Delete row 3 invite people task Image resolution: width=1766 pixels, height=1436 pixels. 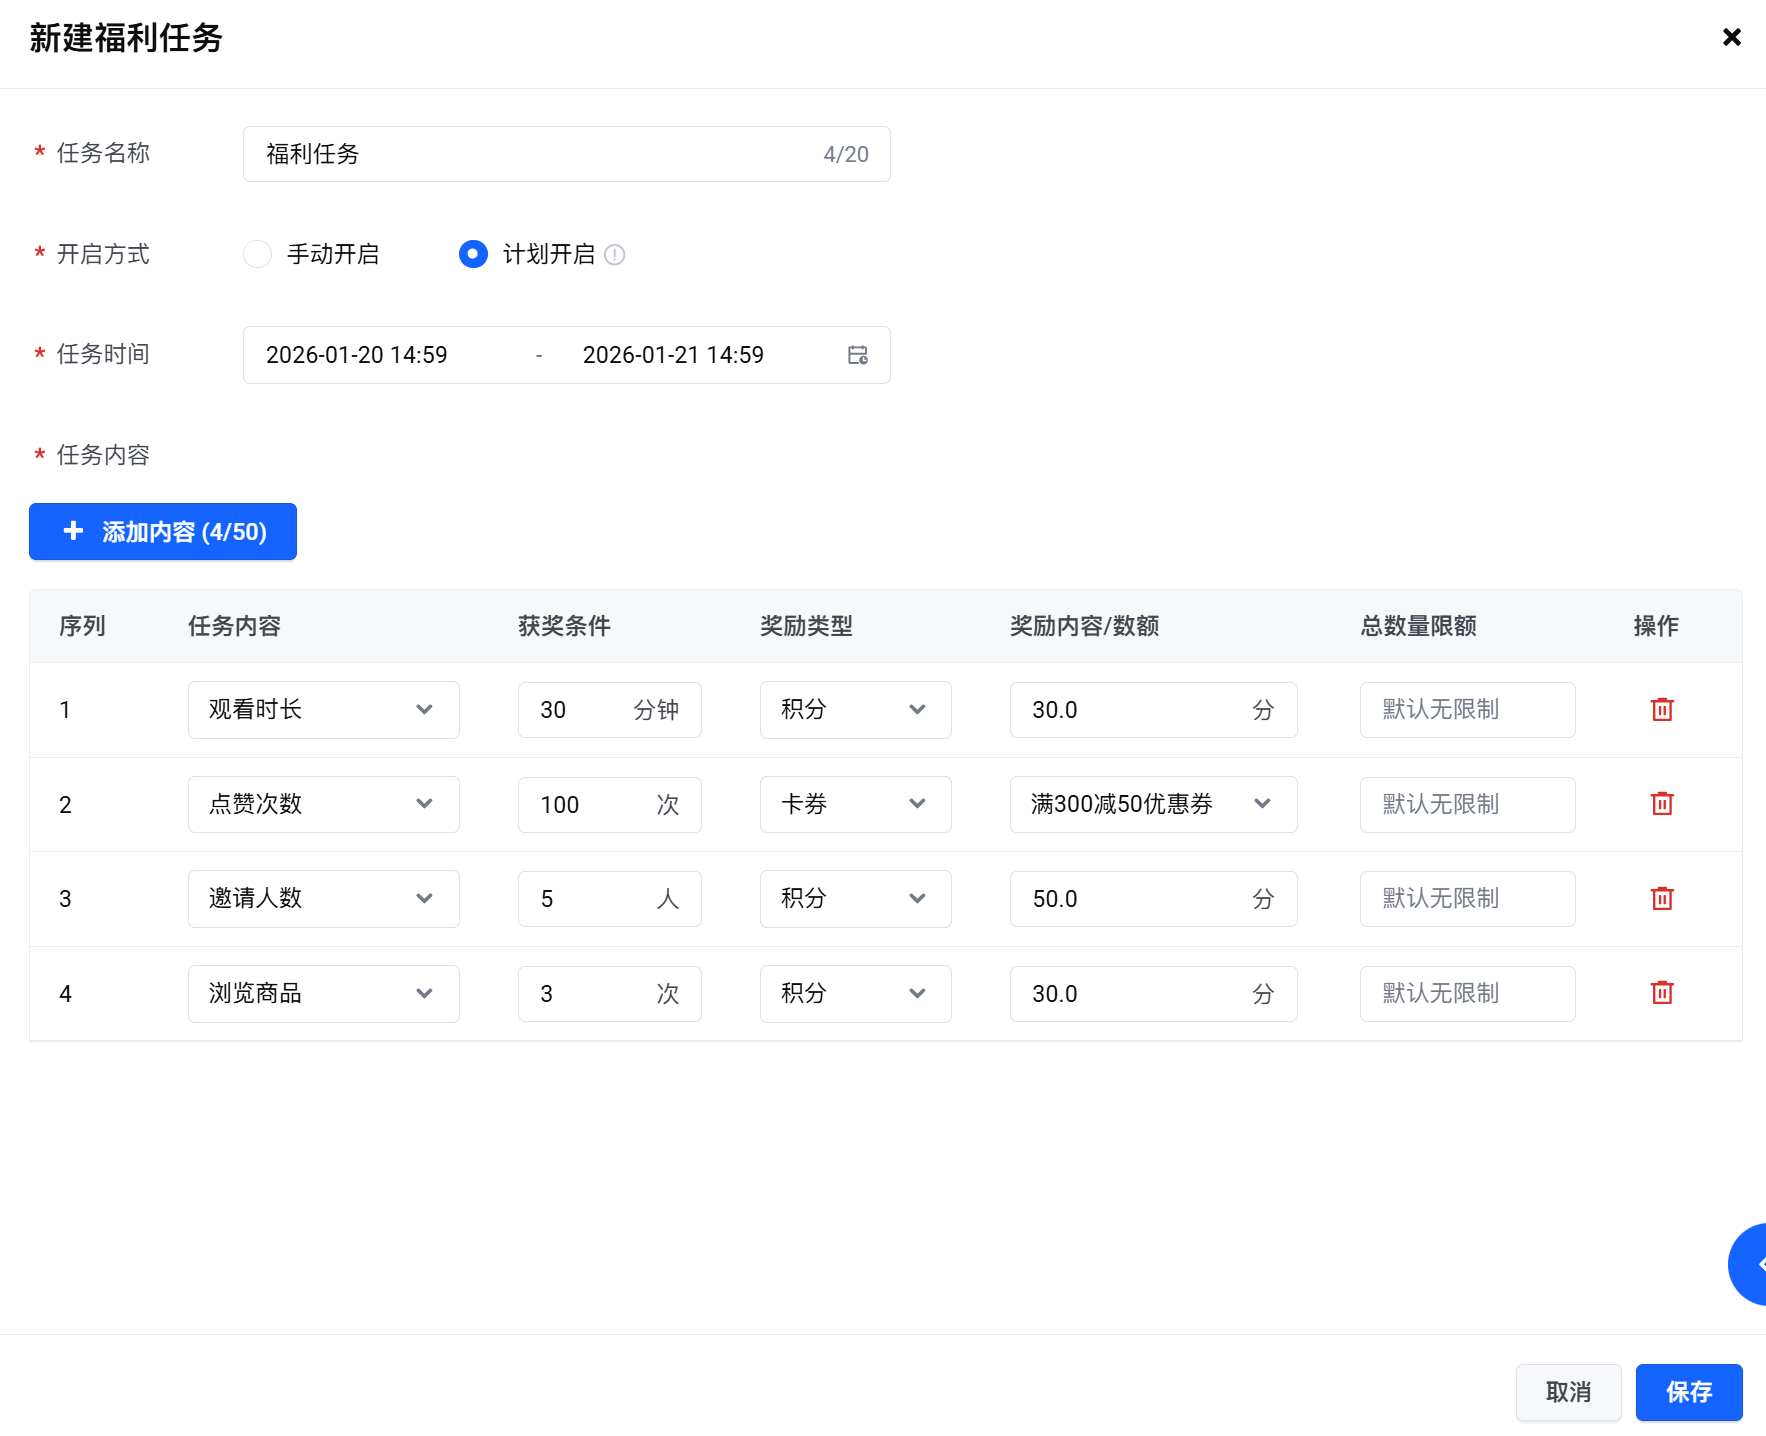point(1661,899)
